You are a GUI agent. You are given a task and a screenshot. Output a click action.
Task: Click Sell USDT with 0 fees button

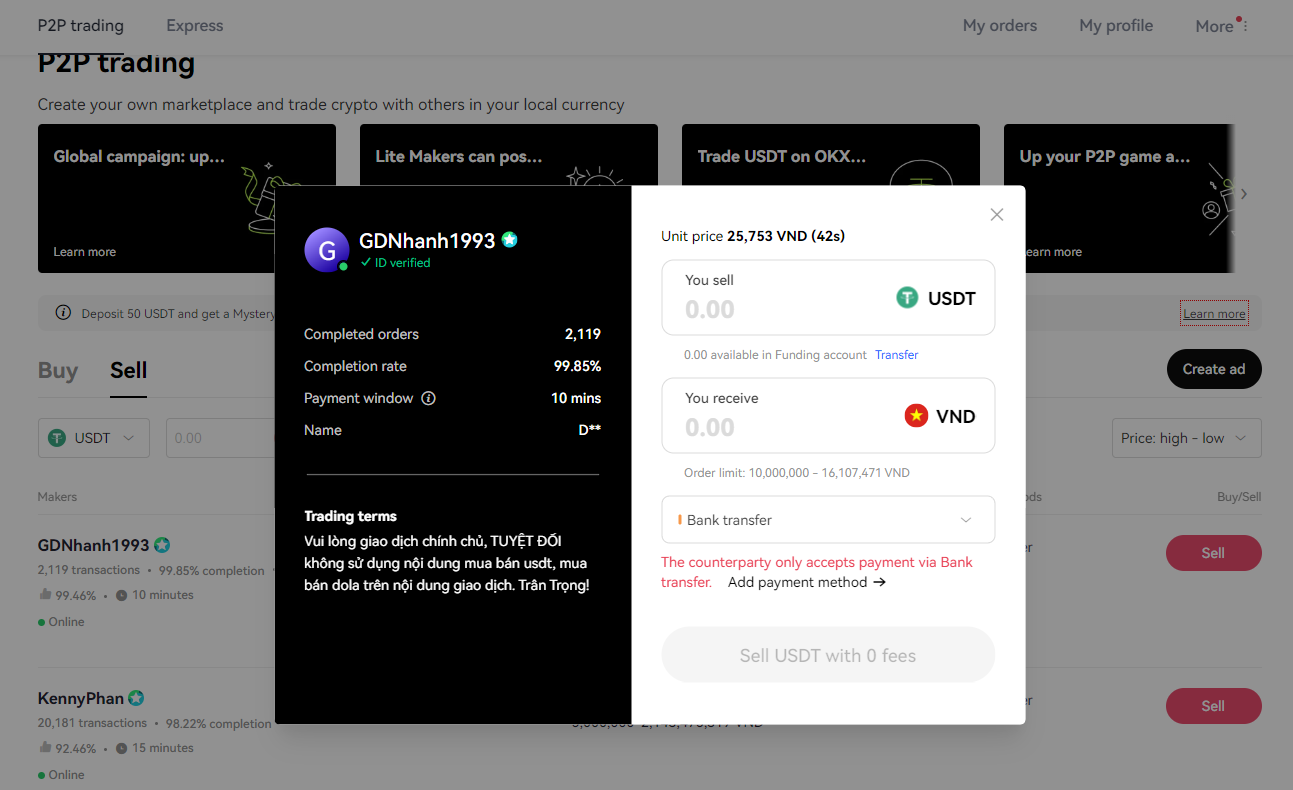point(828,655)
